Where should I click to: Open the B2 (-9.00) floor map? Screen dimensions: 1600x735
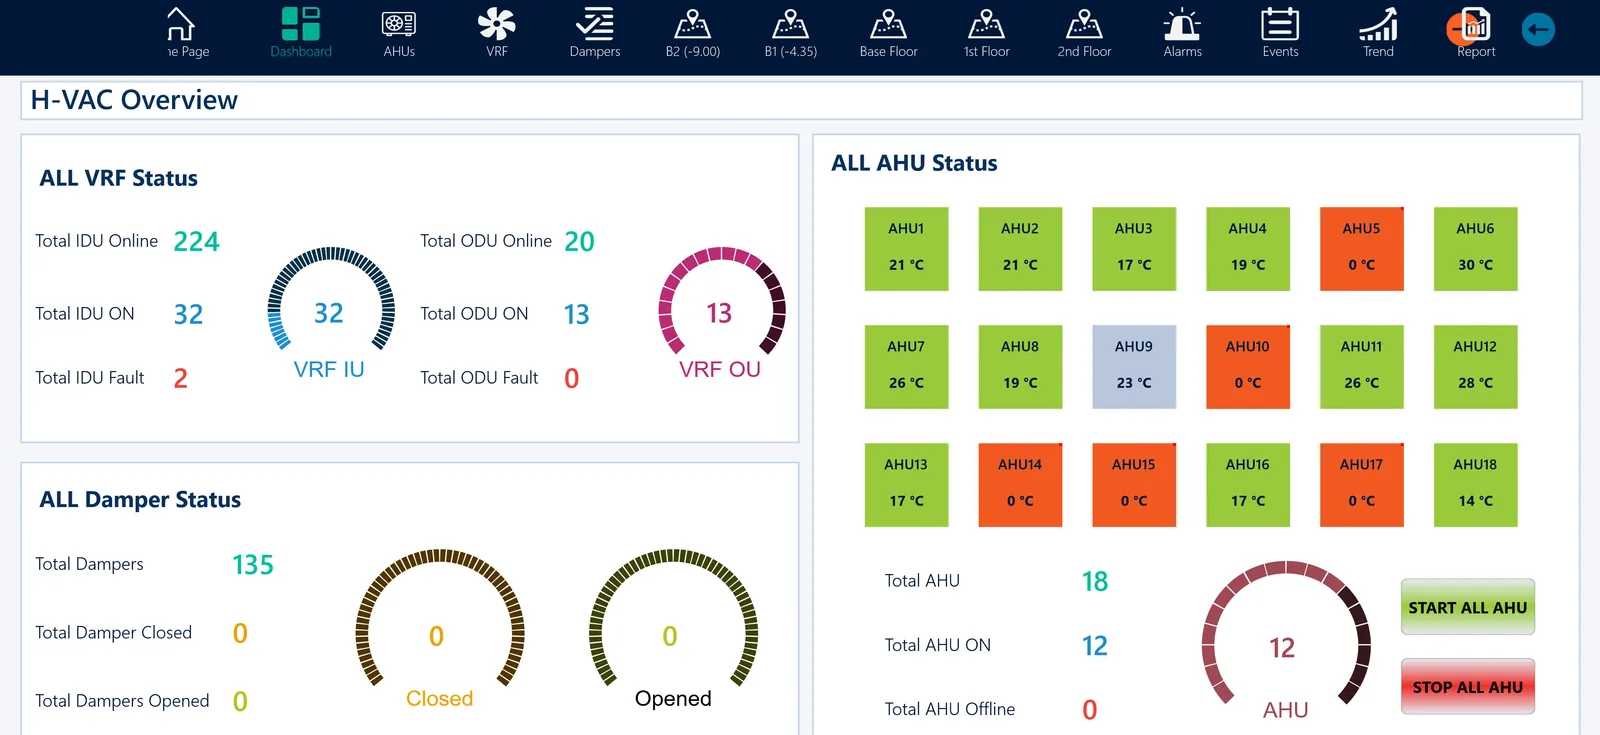(x=693, y=24)
